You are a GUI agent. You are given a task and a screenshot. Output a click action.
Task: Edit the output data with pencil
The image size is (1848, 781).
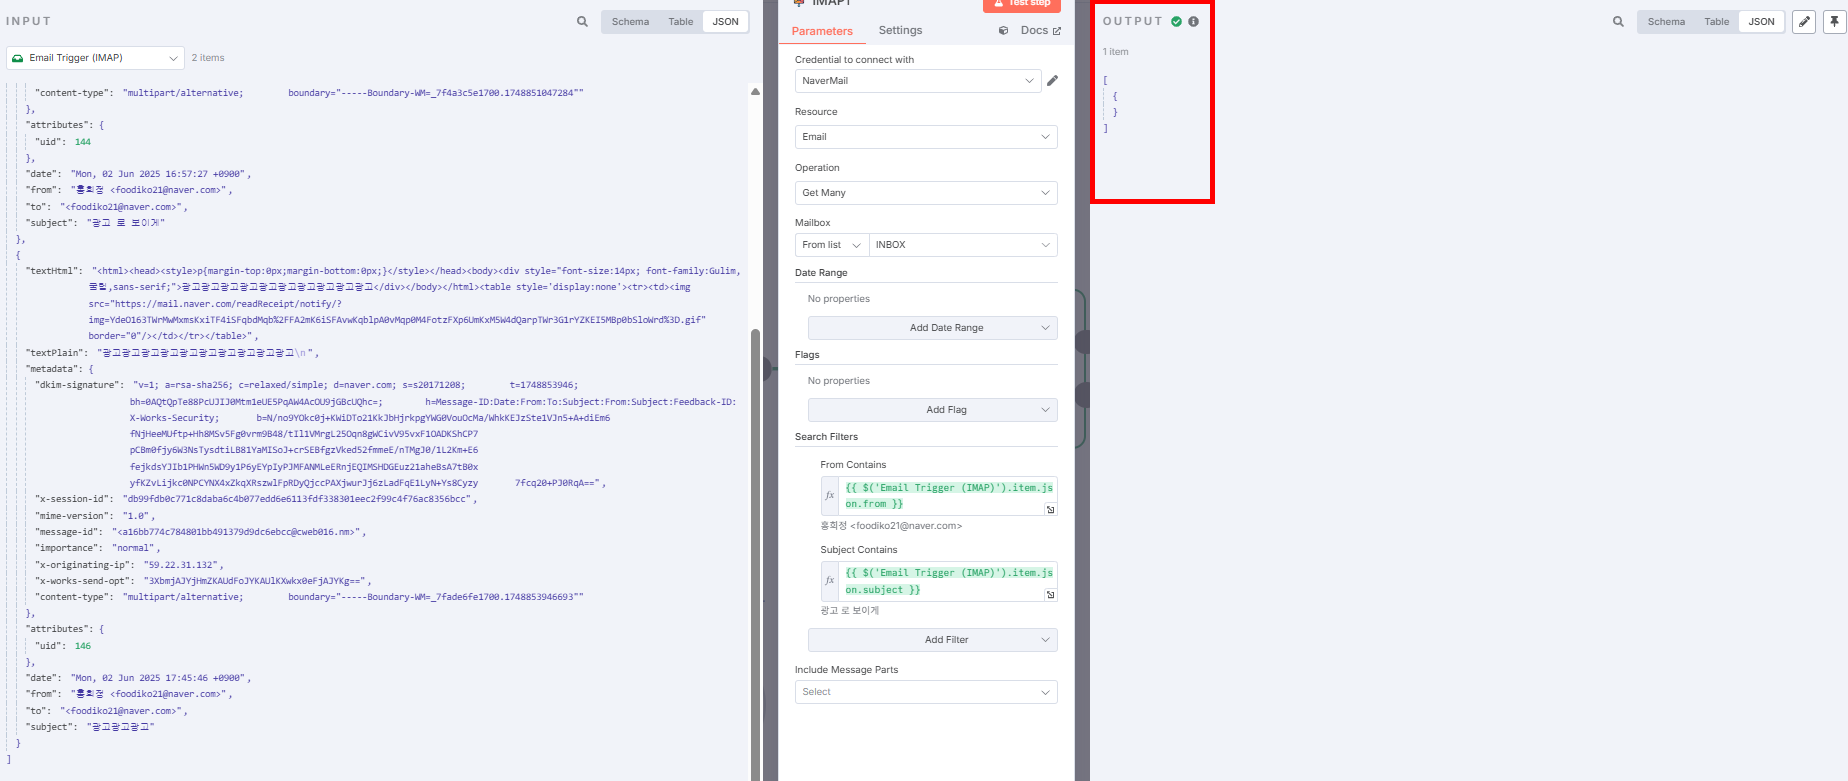point(1804,21)
